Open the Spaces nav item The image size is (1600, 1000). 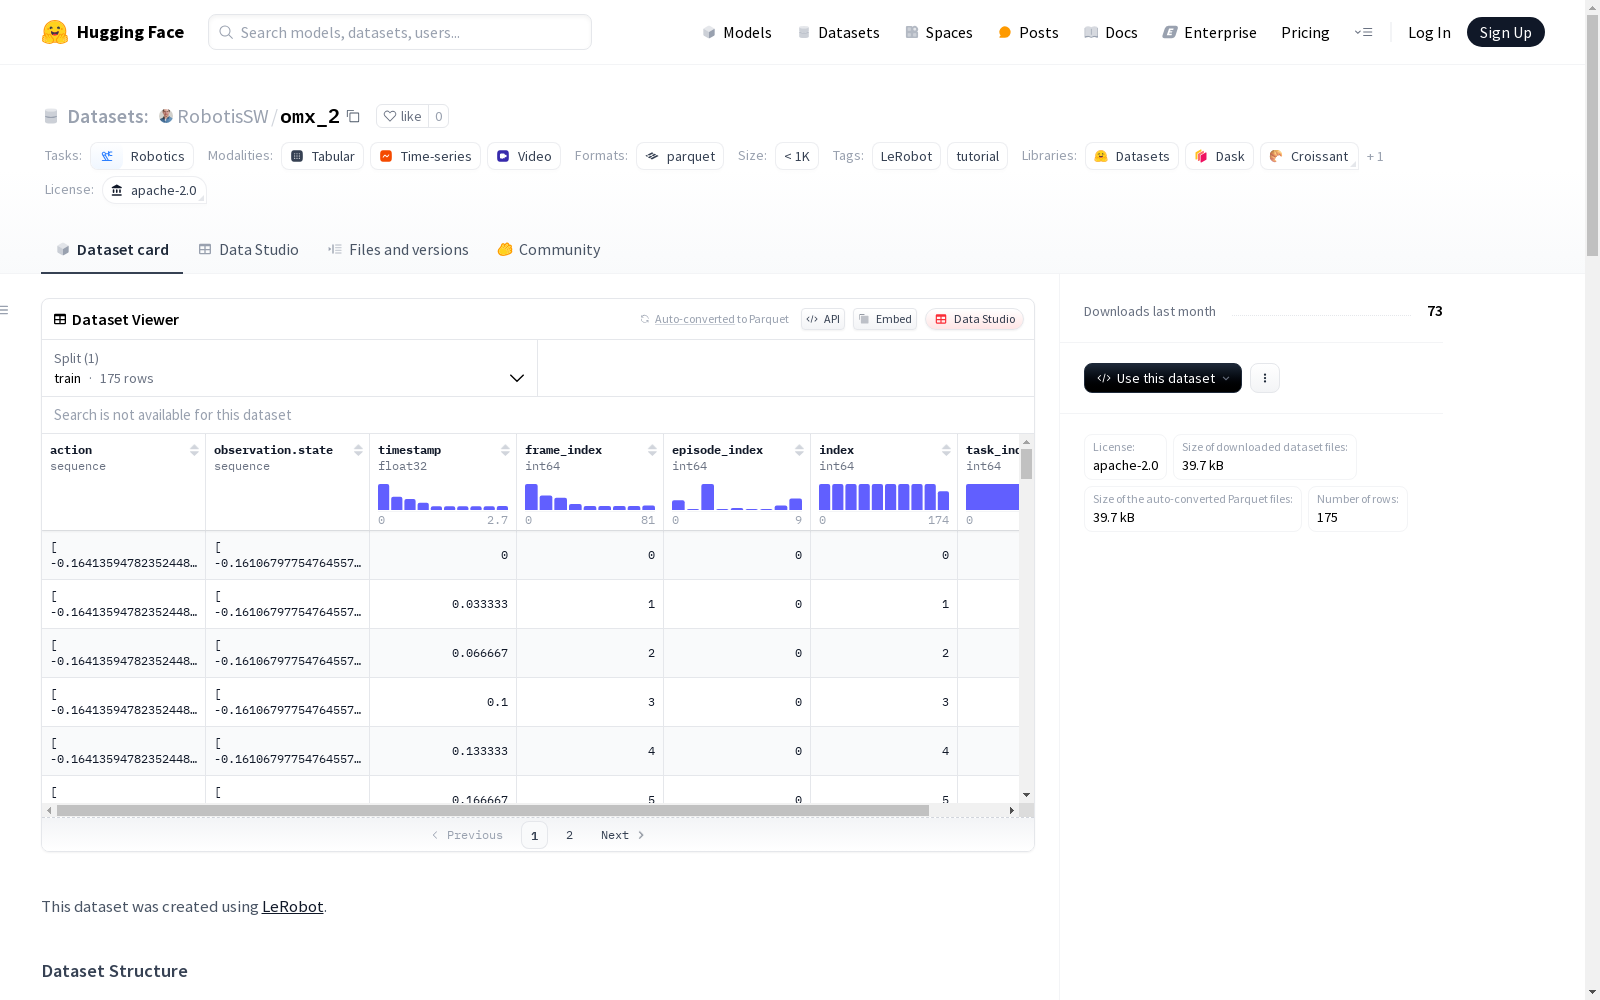pyautogui.click(x=938, y=32)
